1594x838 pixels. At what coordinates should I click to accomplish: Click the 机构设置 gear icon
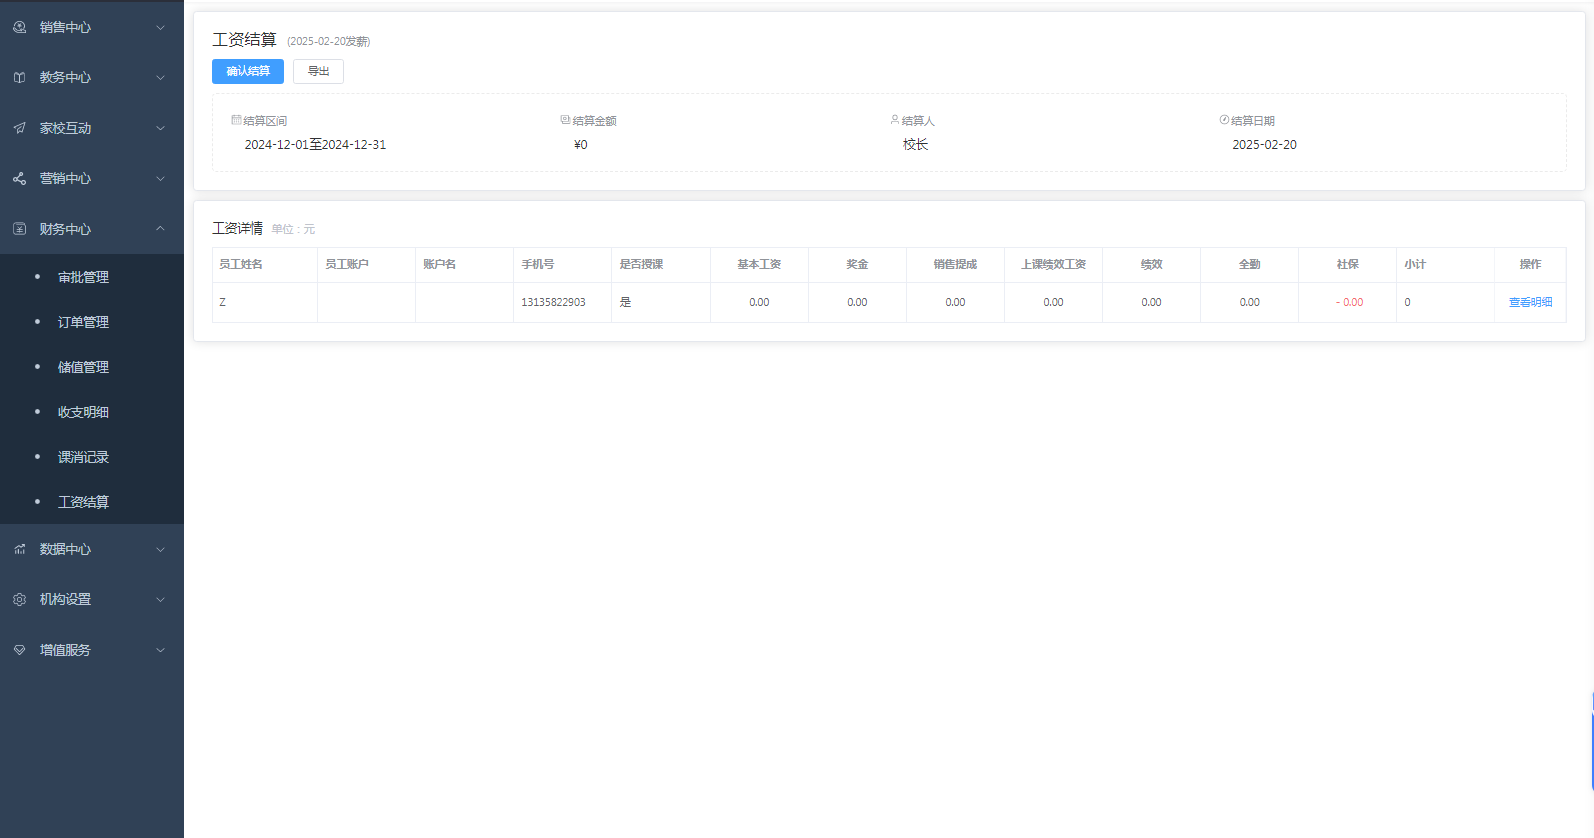(20, 600)
